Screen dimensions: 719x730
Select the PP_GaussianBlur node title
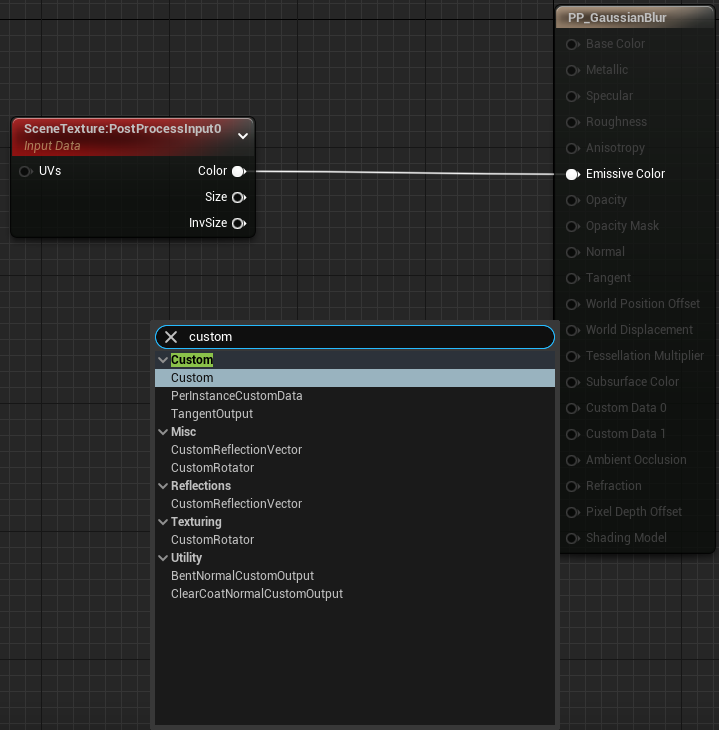click(x=617, y=18)
